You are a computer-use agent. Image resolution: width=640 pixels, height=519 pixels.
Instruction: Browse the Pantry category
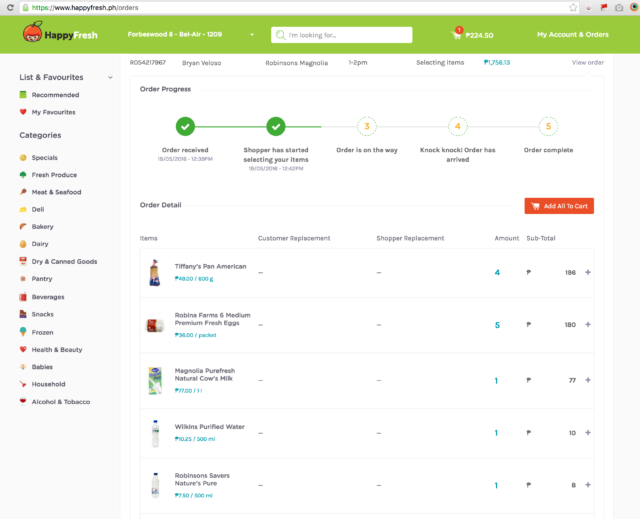click(x=42, y=279)
